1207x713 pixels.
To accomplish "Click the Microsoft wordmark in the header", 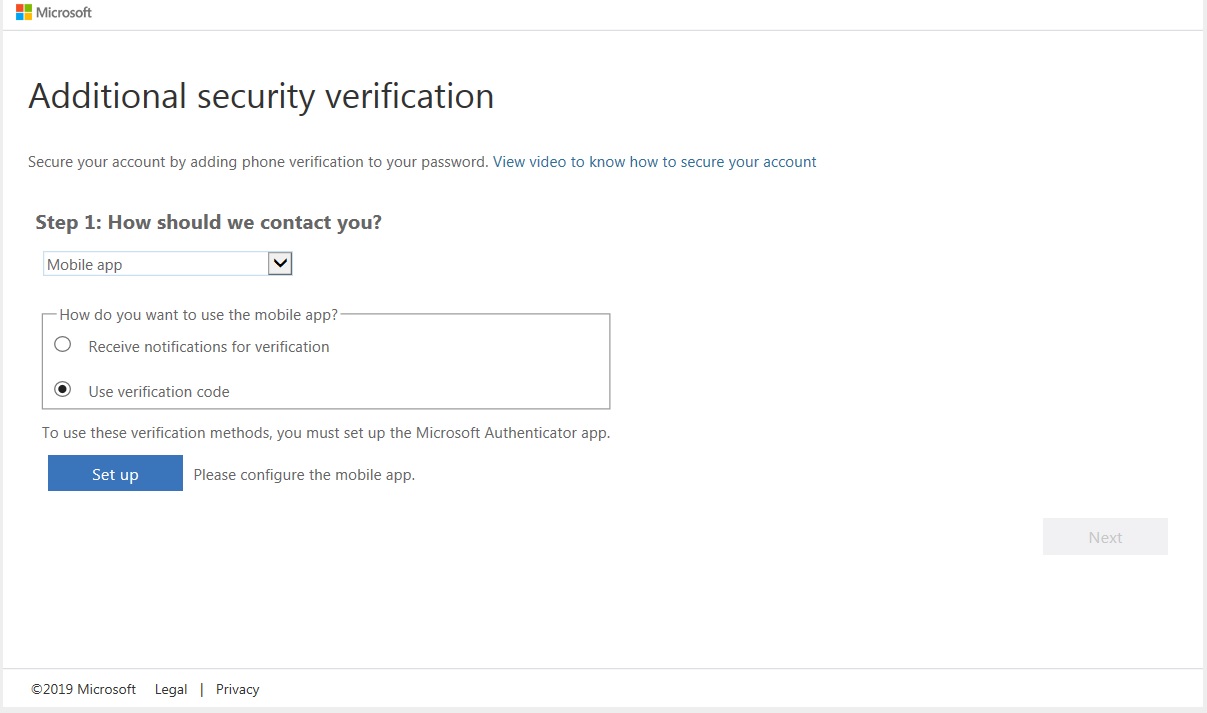I will point(64,13).
